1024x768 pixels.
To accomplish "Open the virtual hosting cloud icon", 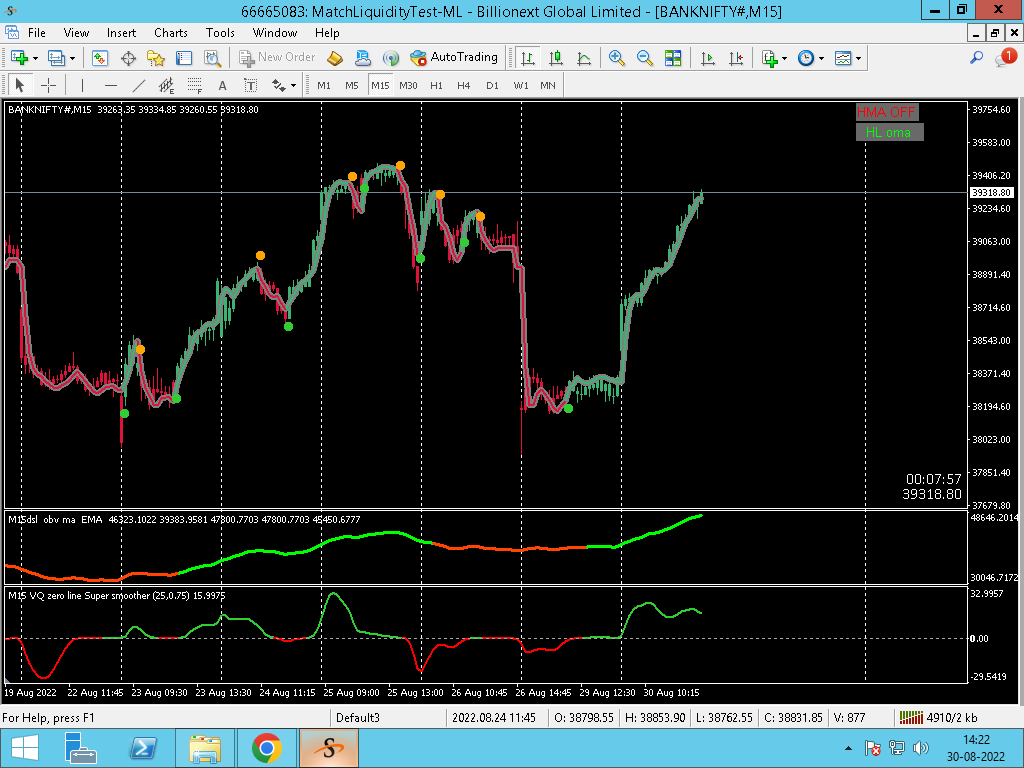I will [362, 58].
